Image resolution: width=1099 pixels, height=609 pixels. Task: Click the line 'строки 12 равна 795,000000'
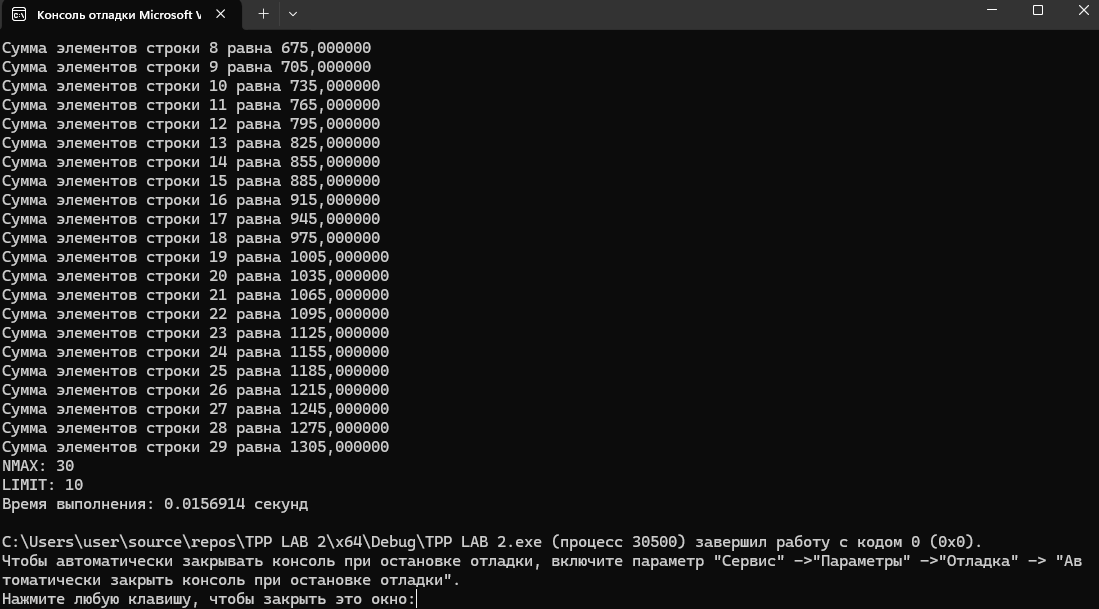tap(191, 124)
